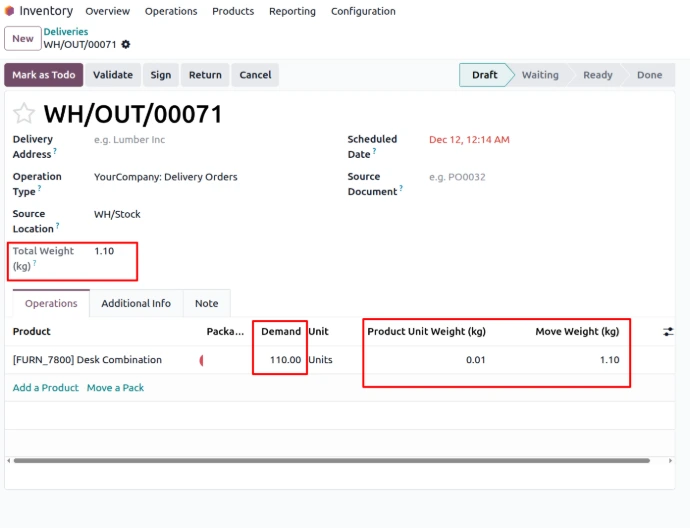Expand the Reporting menu
Image resolution: width=690 pixels, height=528 pixels.
click(292, 11)
